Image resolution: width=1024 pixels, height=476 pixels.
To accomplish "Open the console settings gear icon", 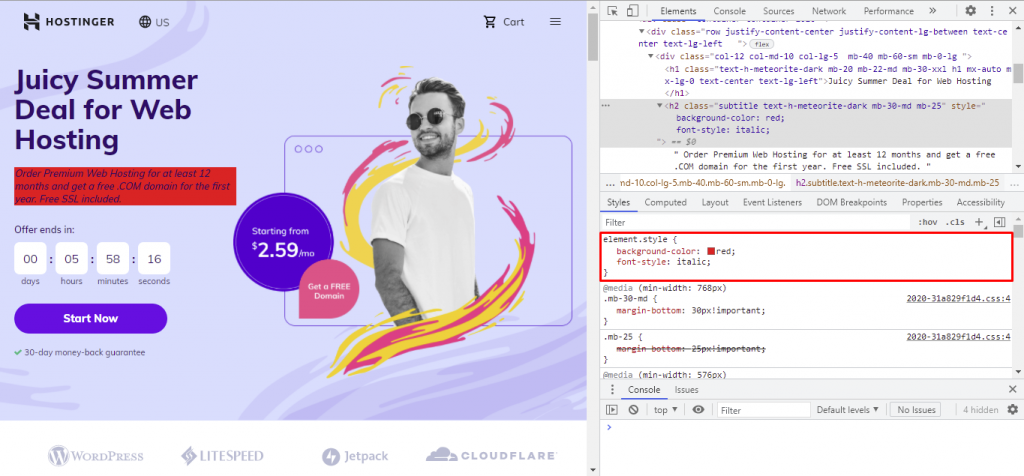I will point(1012,409).
